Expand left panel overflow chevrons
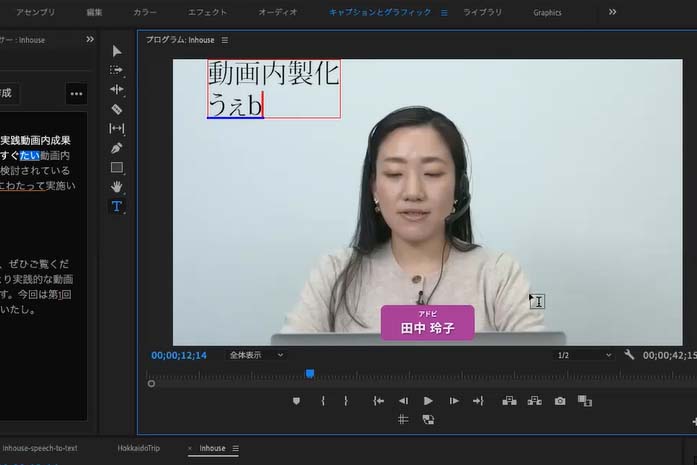The height and width of the screenshot is (465, 697). coord(90,40)
